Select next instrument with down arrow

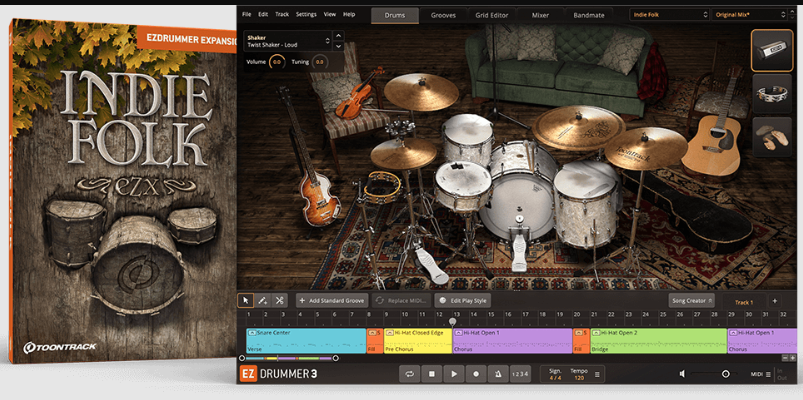pos(338,46)
